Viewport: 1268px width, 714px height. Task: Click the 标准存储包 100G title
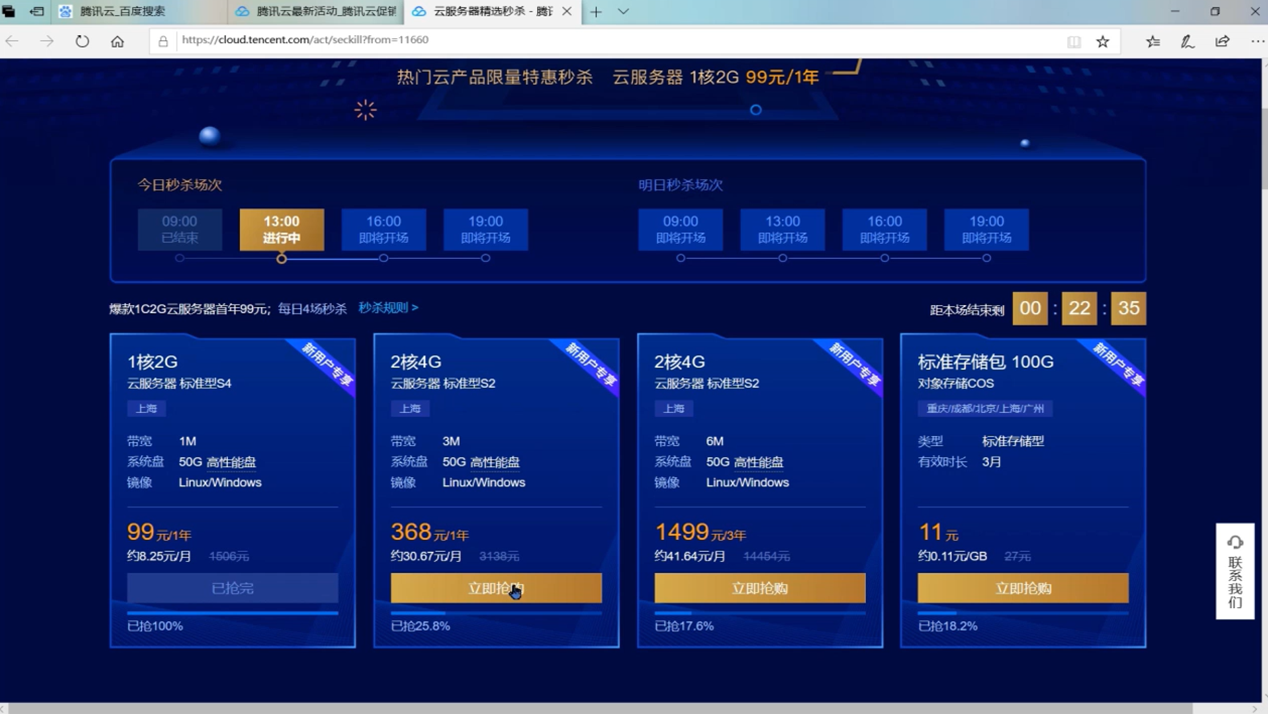tap(986, 361)
